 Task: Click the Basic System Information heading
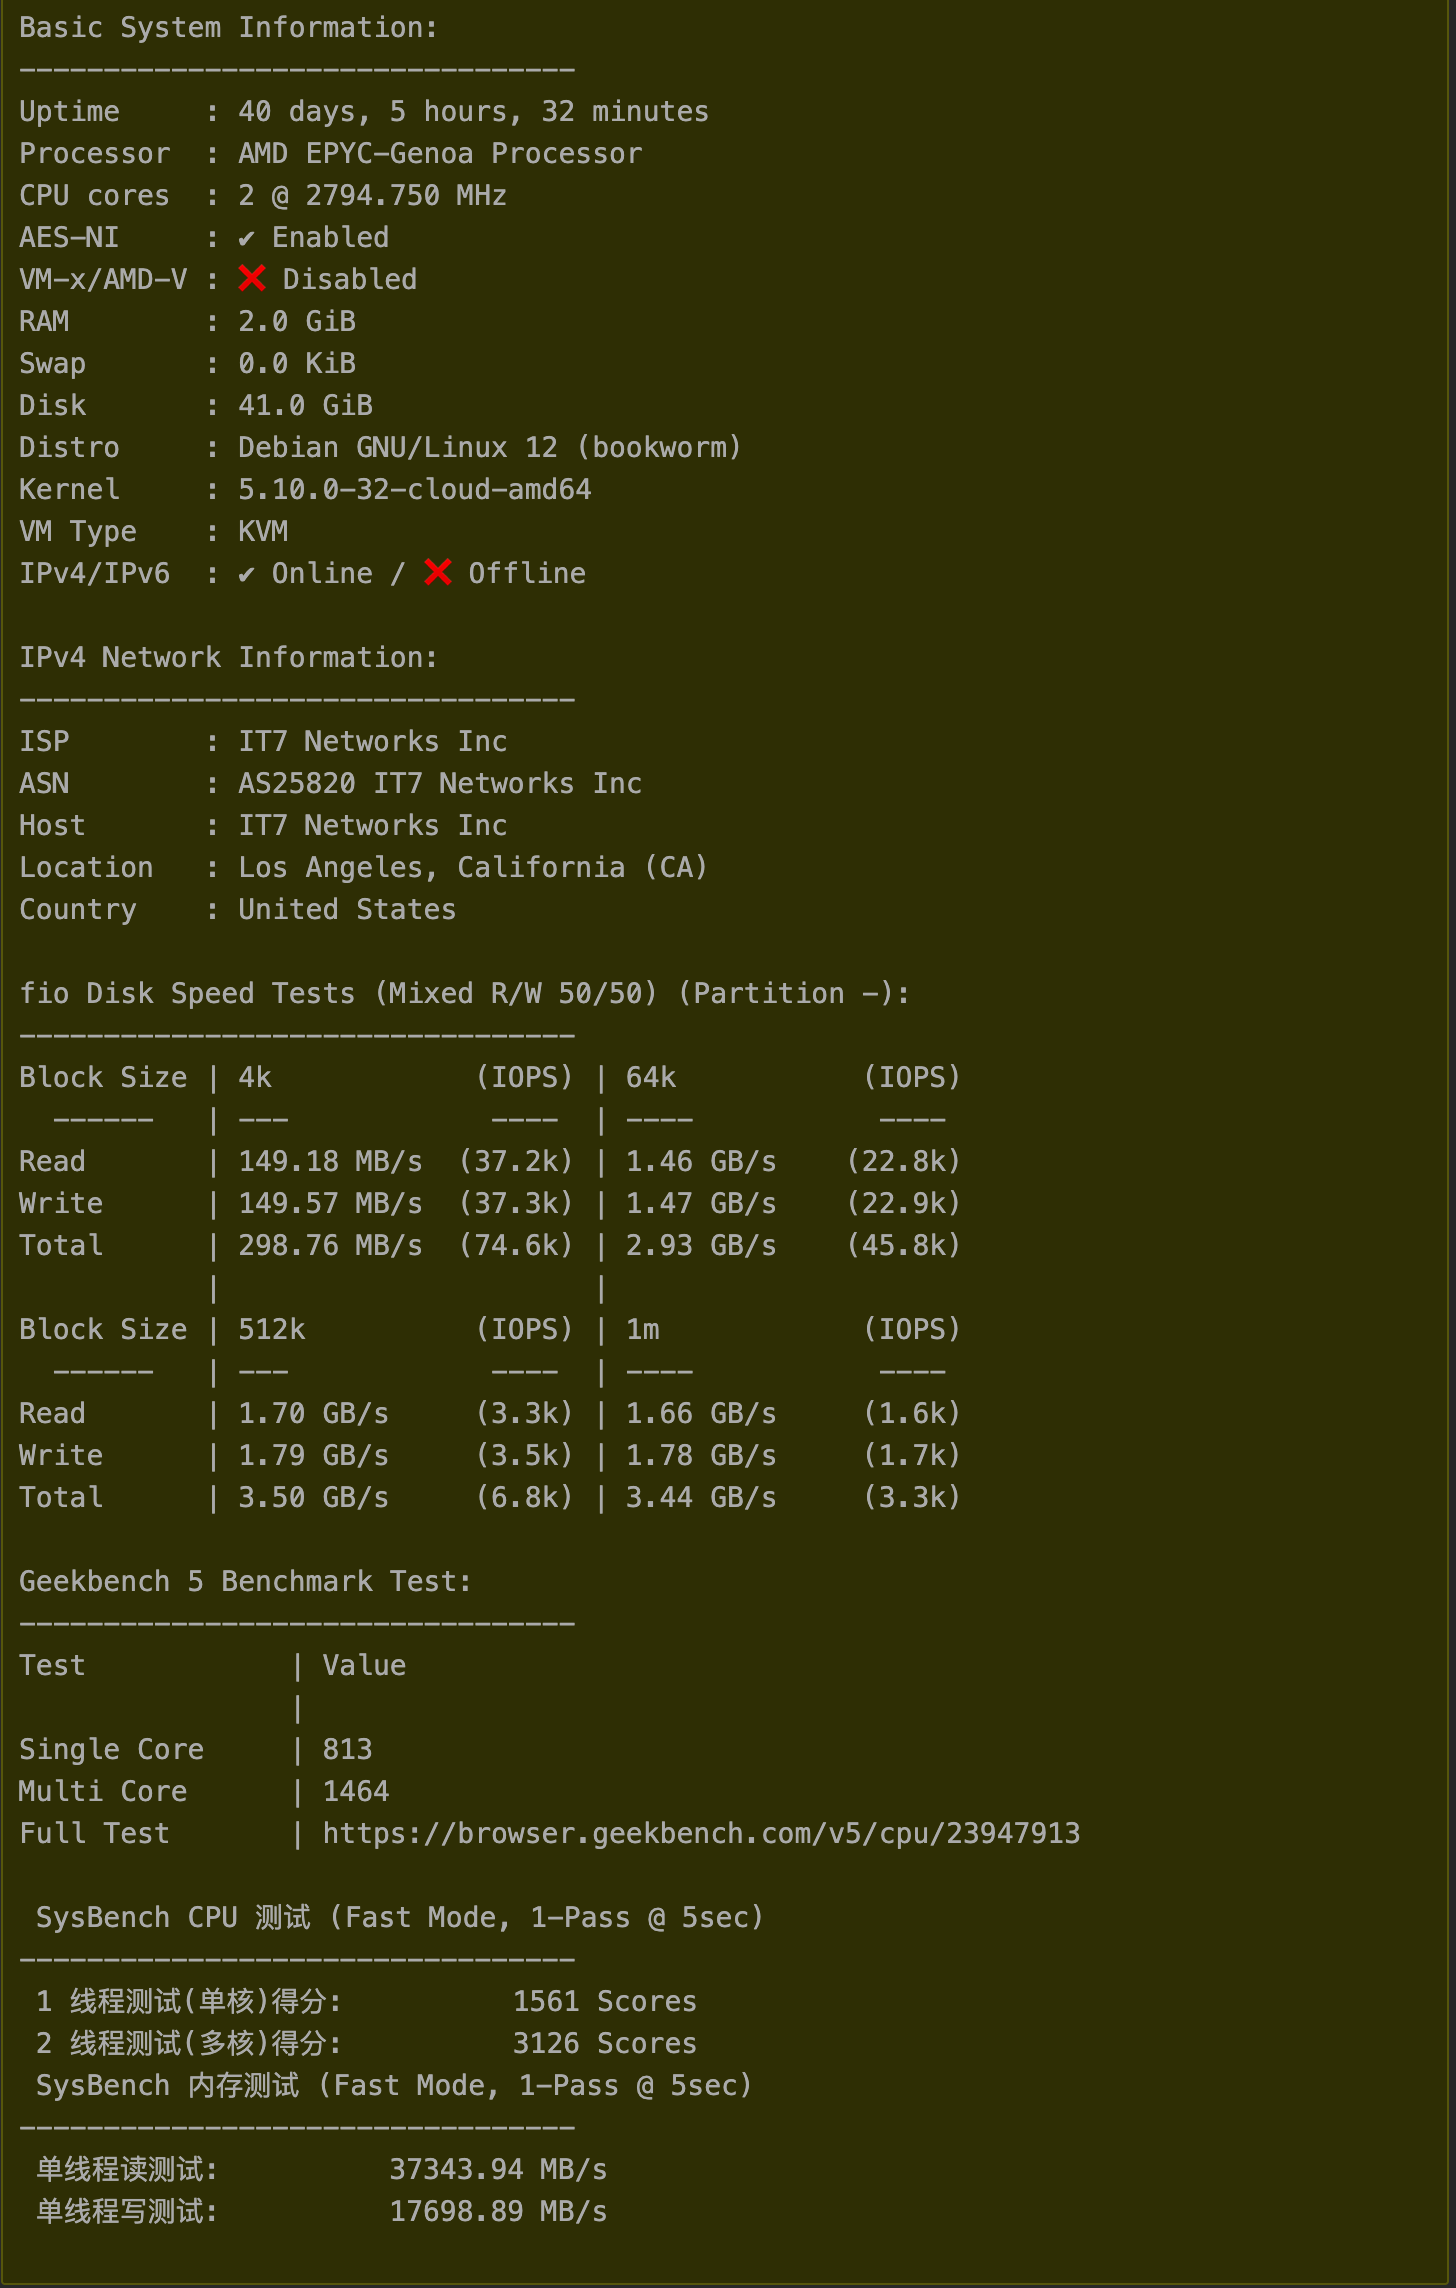click(x=228, y=28)
